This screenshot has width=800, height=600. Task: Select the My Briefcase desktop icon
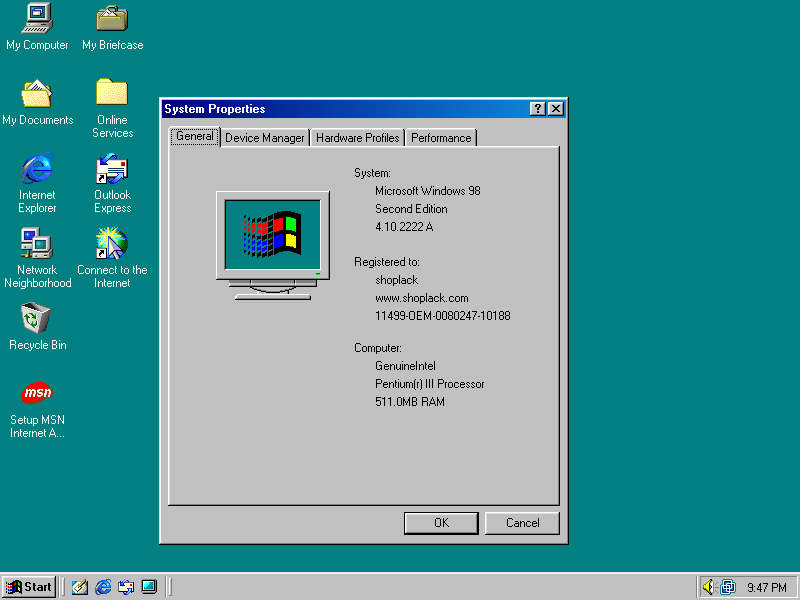(x=112, y=27)
